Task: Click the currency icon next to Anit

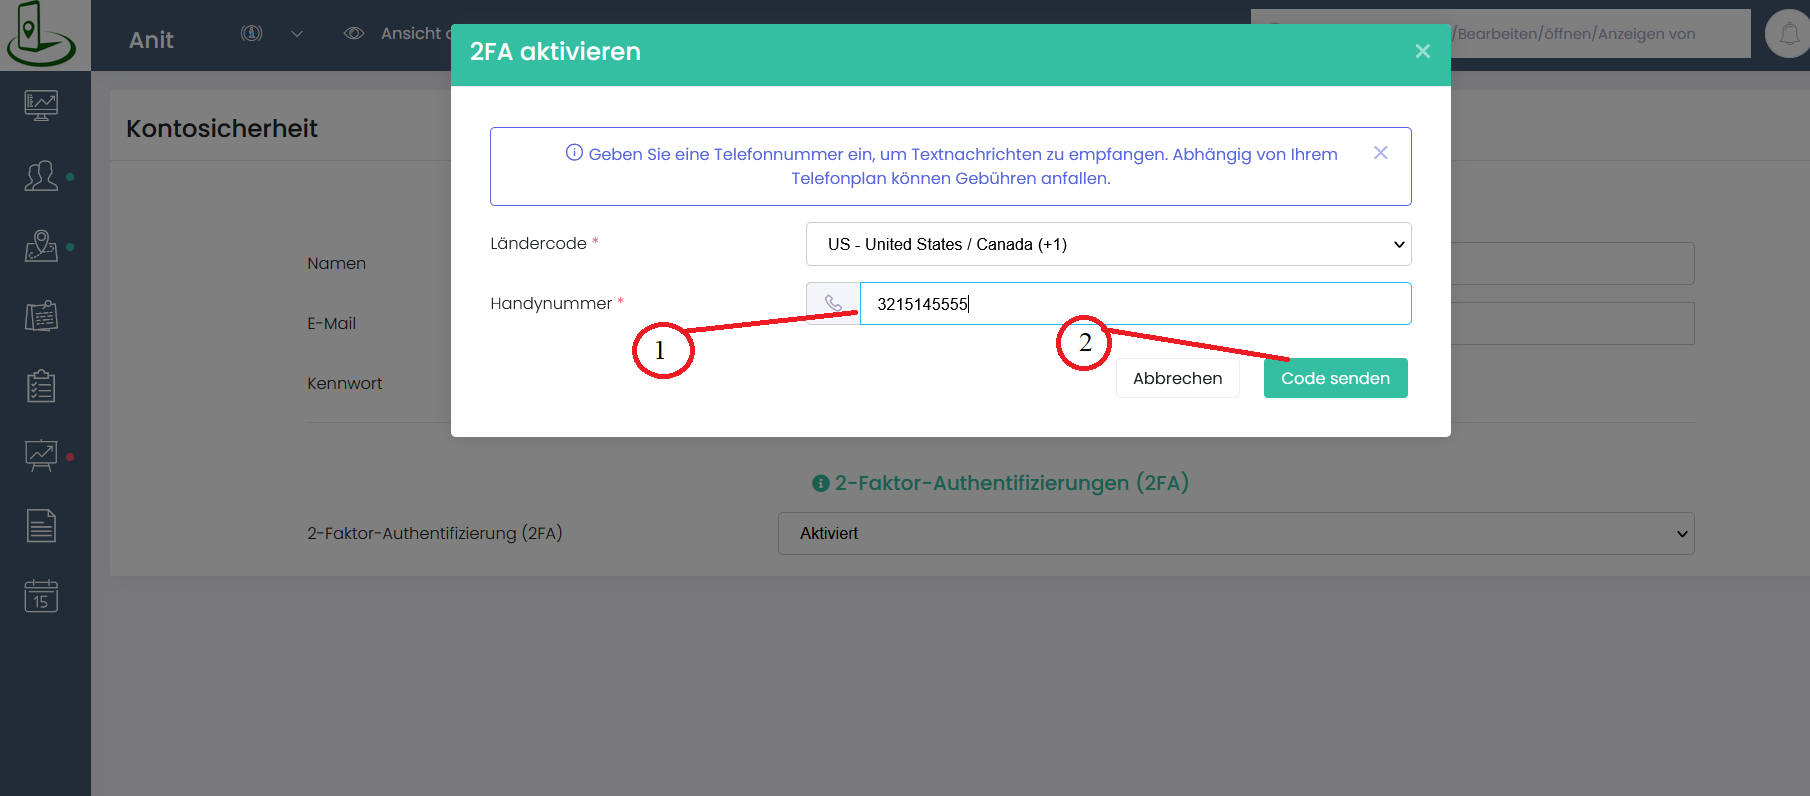Action: (251, 33)
